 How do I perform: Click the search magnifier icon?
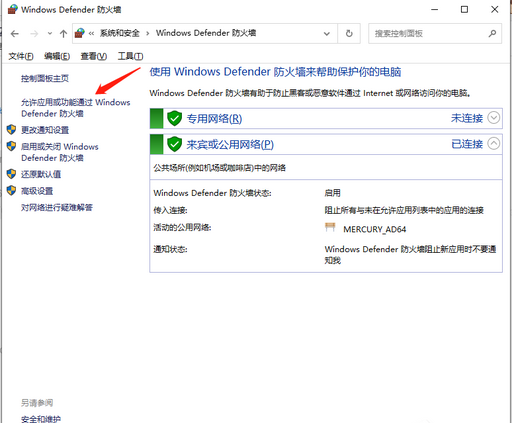tap(492, 34)
